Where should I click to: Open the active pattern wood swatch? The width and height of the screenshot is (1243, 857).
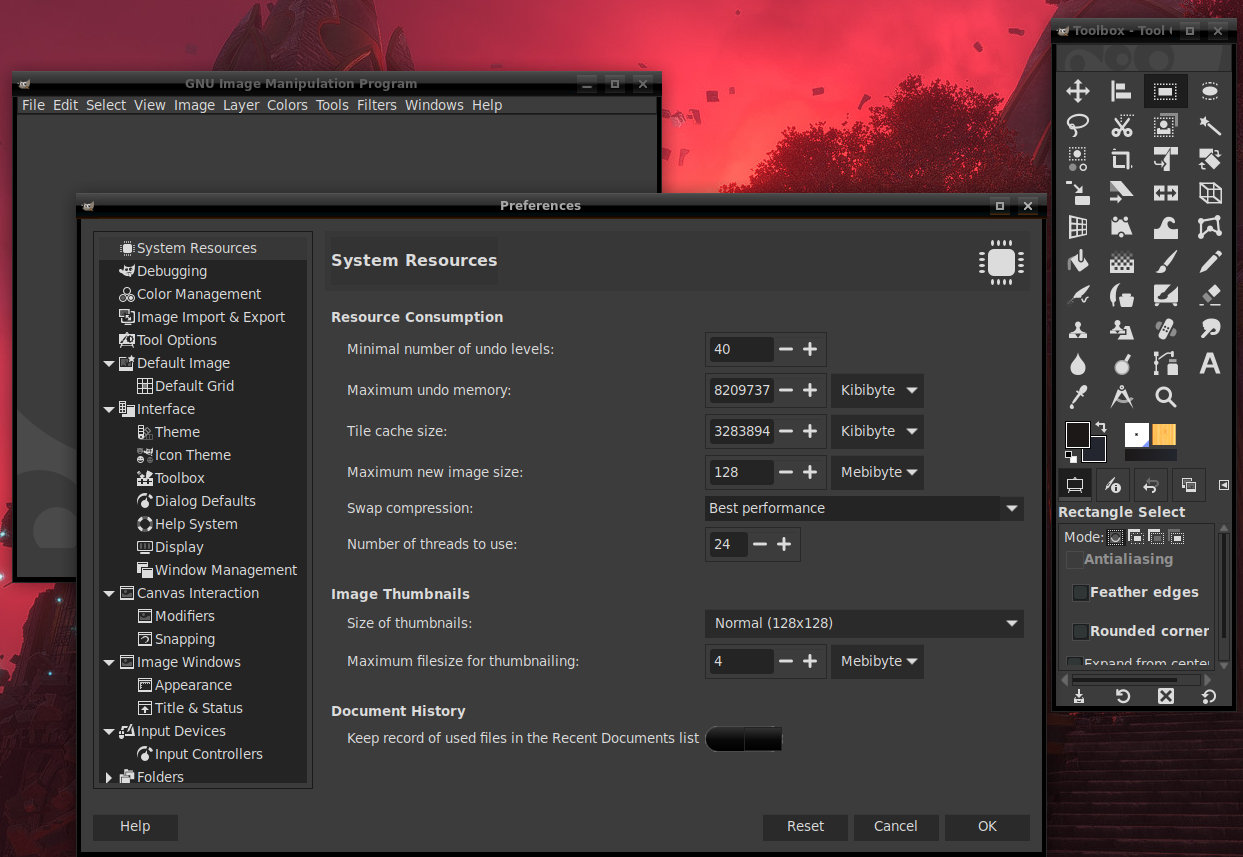(x=1164, y=435)
